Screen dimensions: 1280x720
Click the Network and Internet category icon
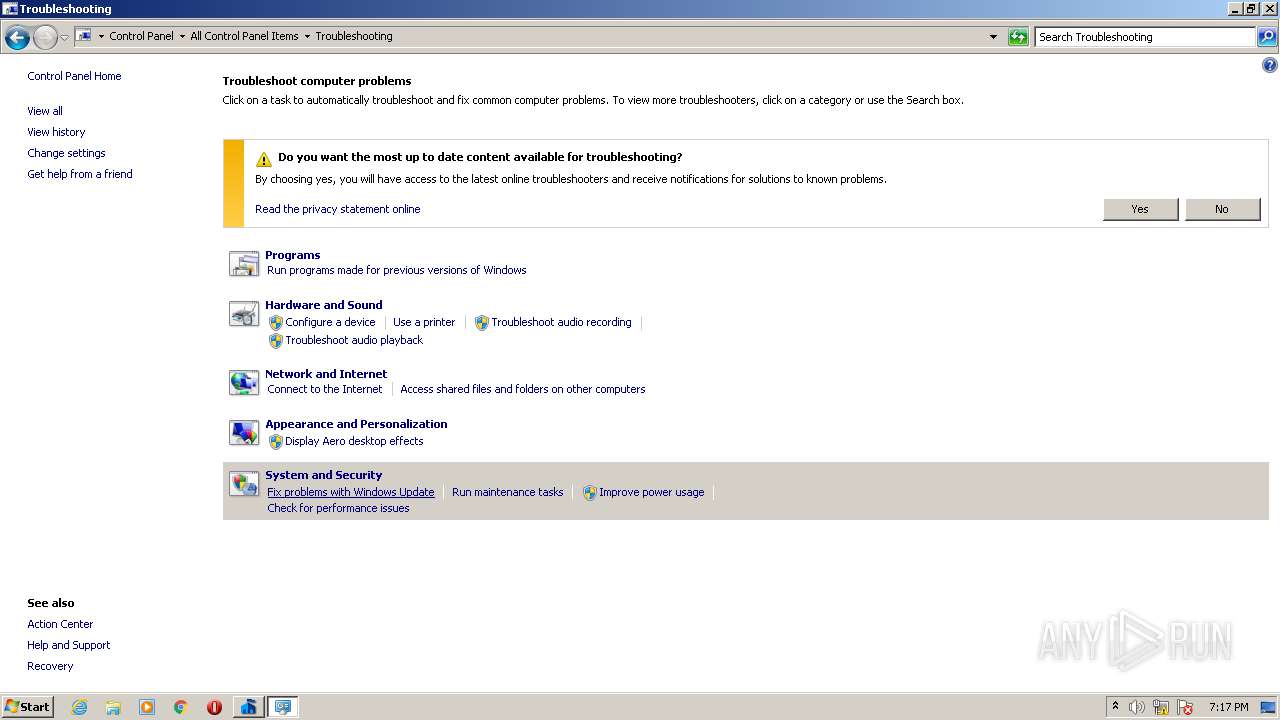coord(244,382)
